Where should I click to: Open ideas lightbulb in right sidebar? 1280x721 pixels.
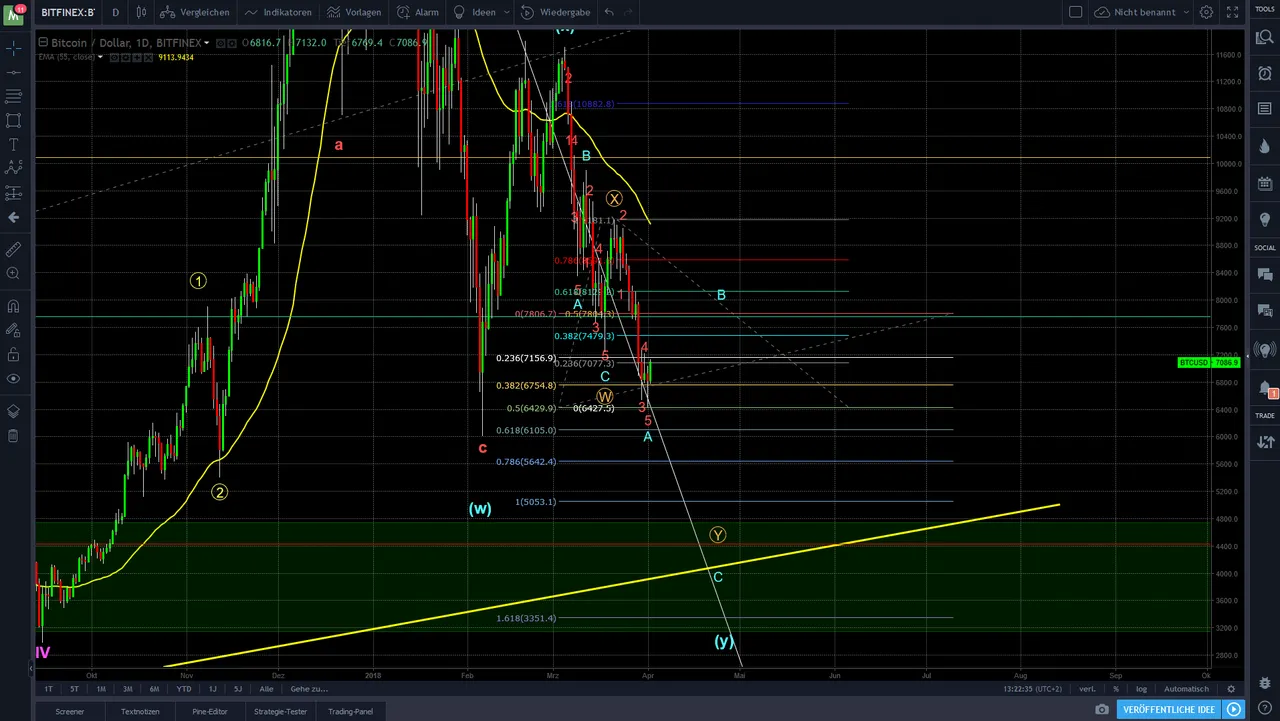click(1265, 219)
